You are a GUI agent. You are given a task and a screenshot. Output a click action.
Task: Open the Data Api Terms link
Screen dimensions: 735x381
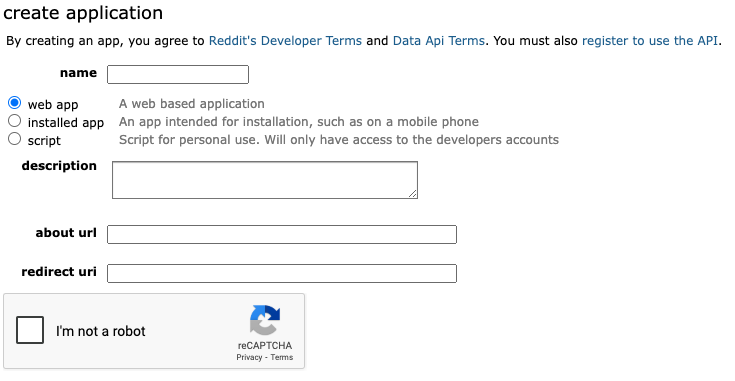point(438,41)
